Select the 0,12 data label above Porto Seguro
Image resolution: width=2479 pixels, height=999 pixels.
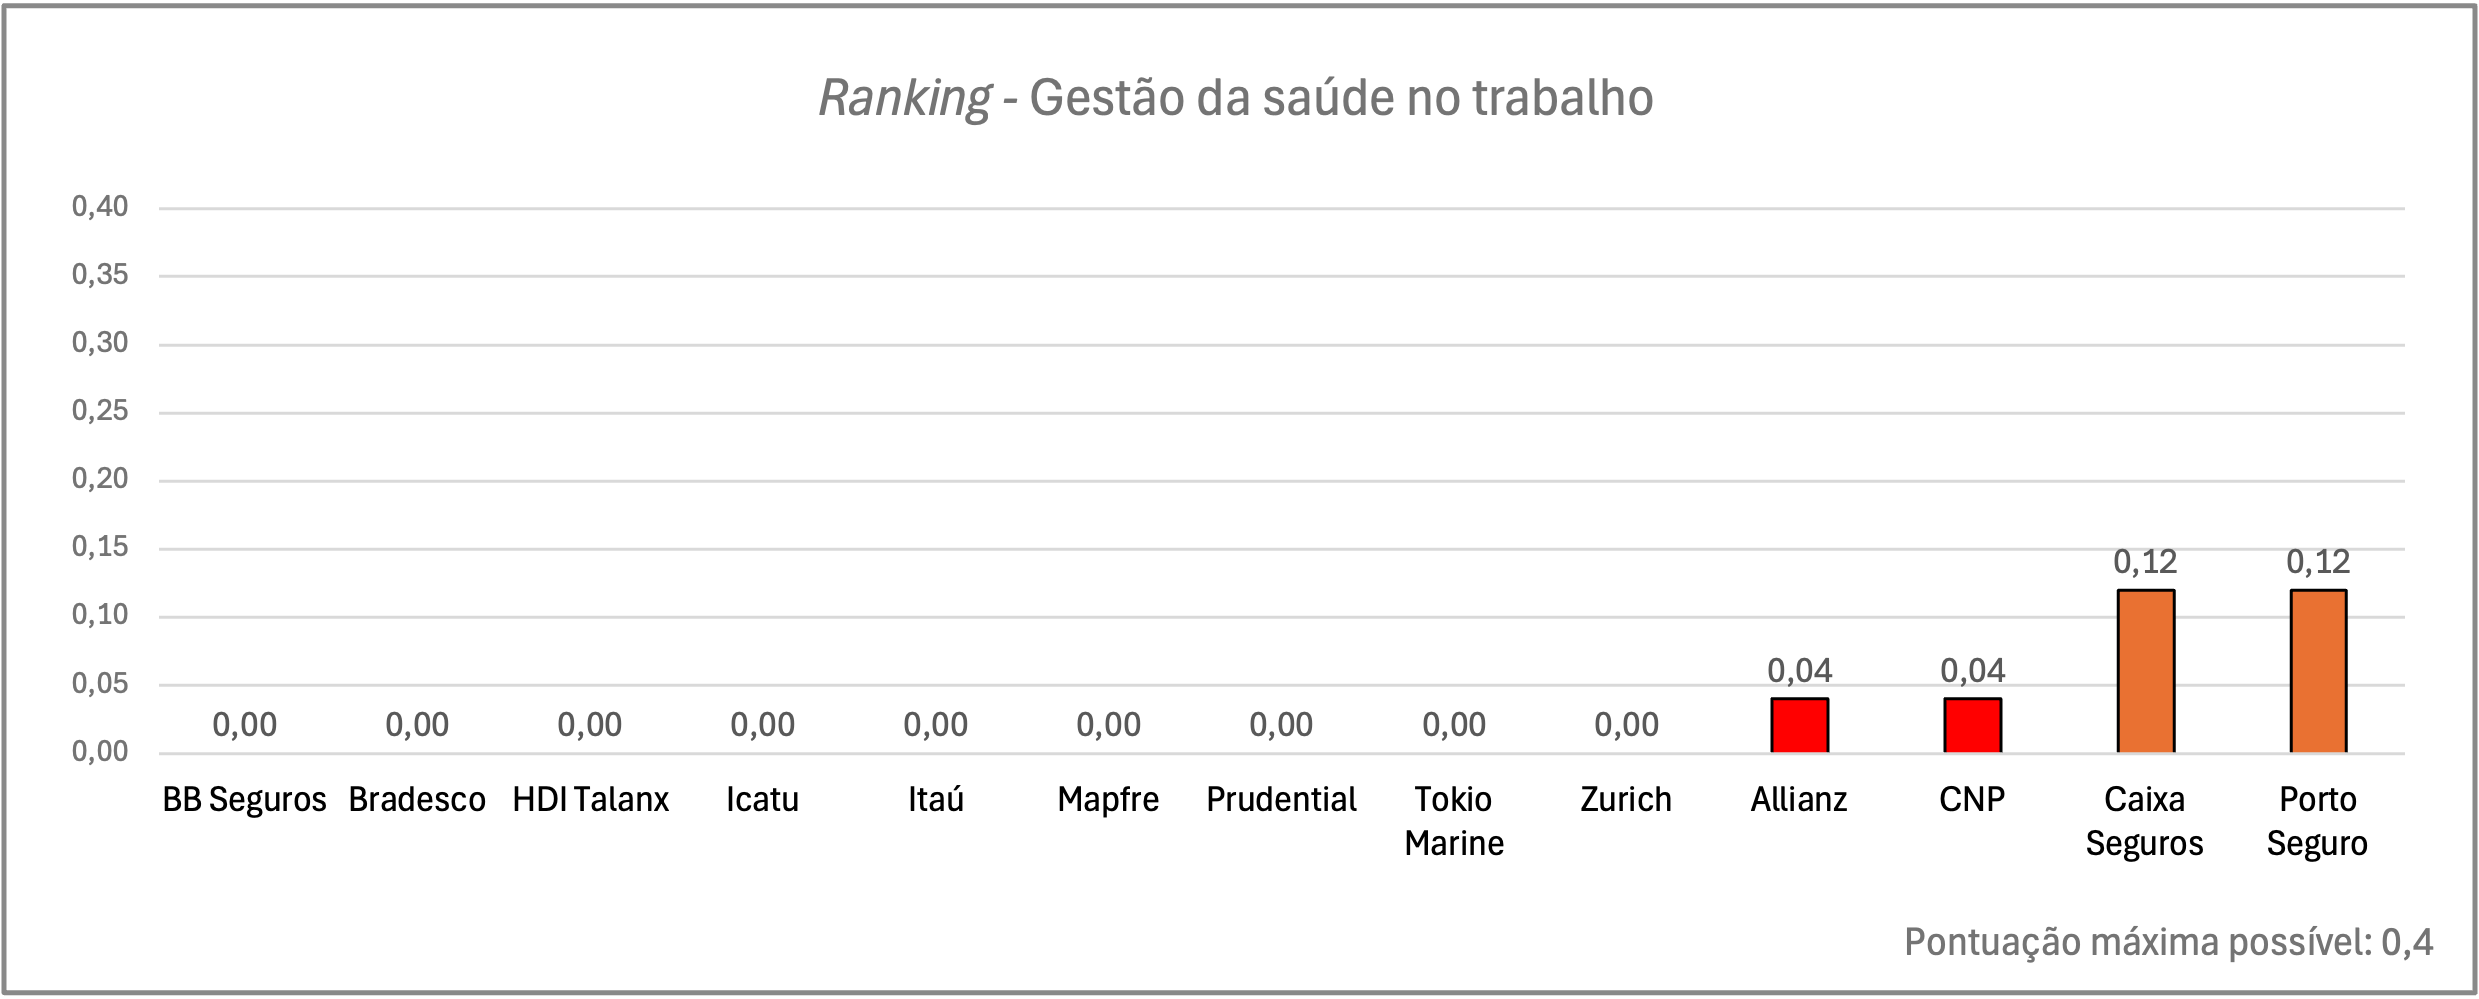click(2318, 562)
